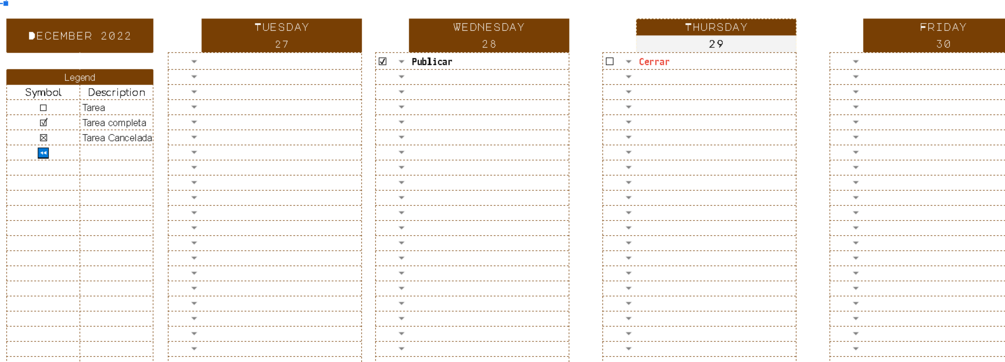
Task: Select the Tarea Cancelada description cell
Action: click(117, 138)
